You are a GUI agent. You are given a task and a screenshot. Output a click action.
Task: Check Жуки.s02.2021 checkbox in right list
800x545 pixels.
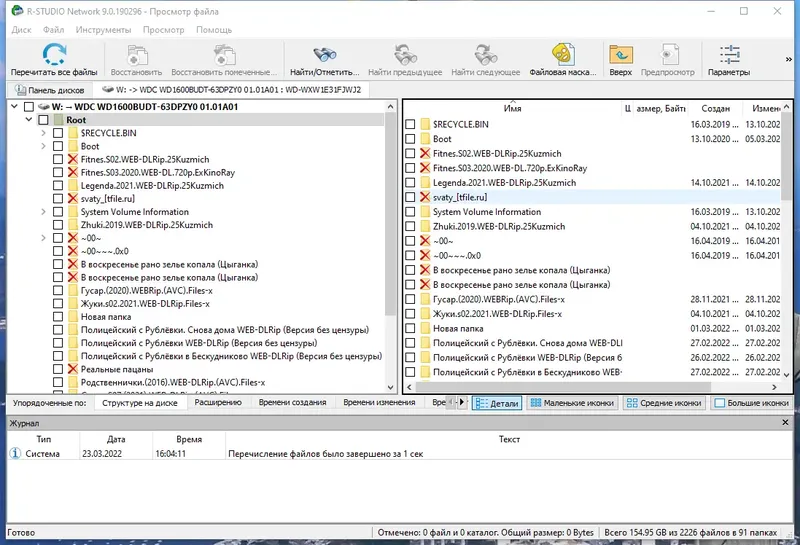coord(410,314)
